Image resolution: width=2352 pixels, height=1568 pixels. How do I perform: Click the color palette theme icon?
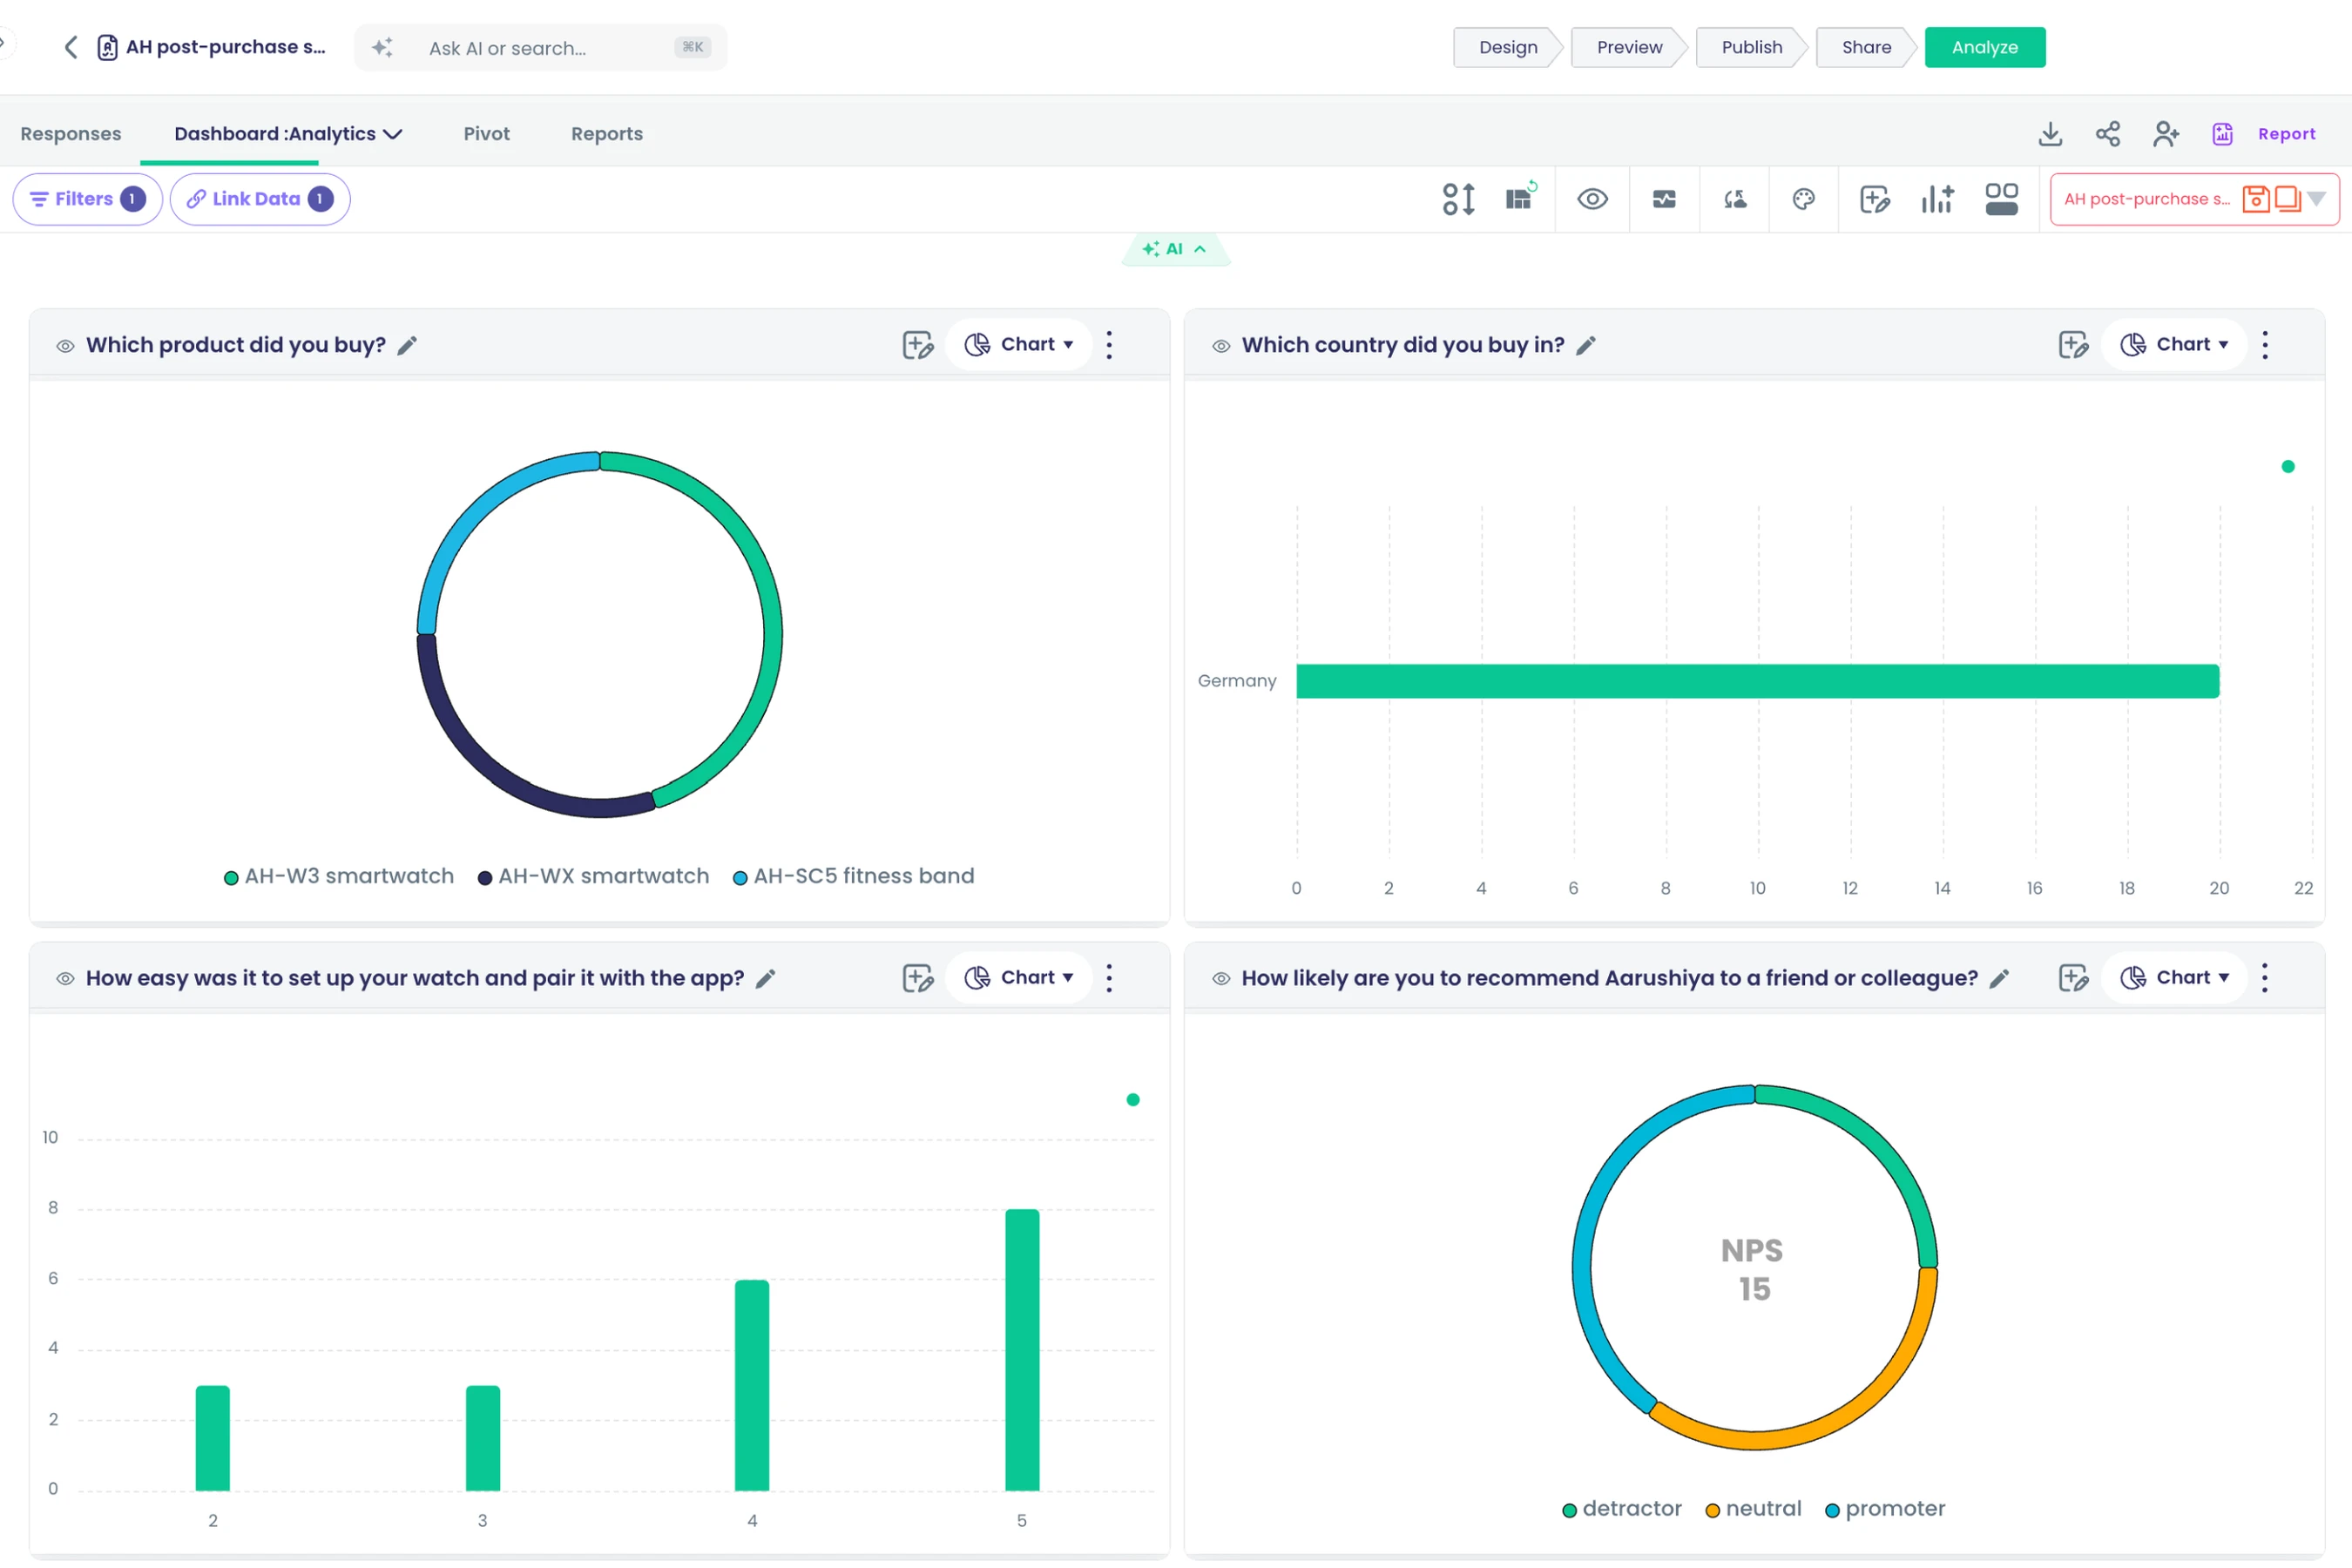(x=1803, y=199)
